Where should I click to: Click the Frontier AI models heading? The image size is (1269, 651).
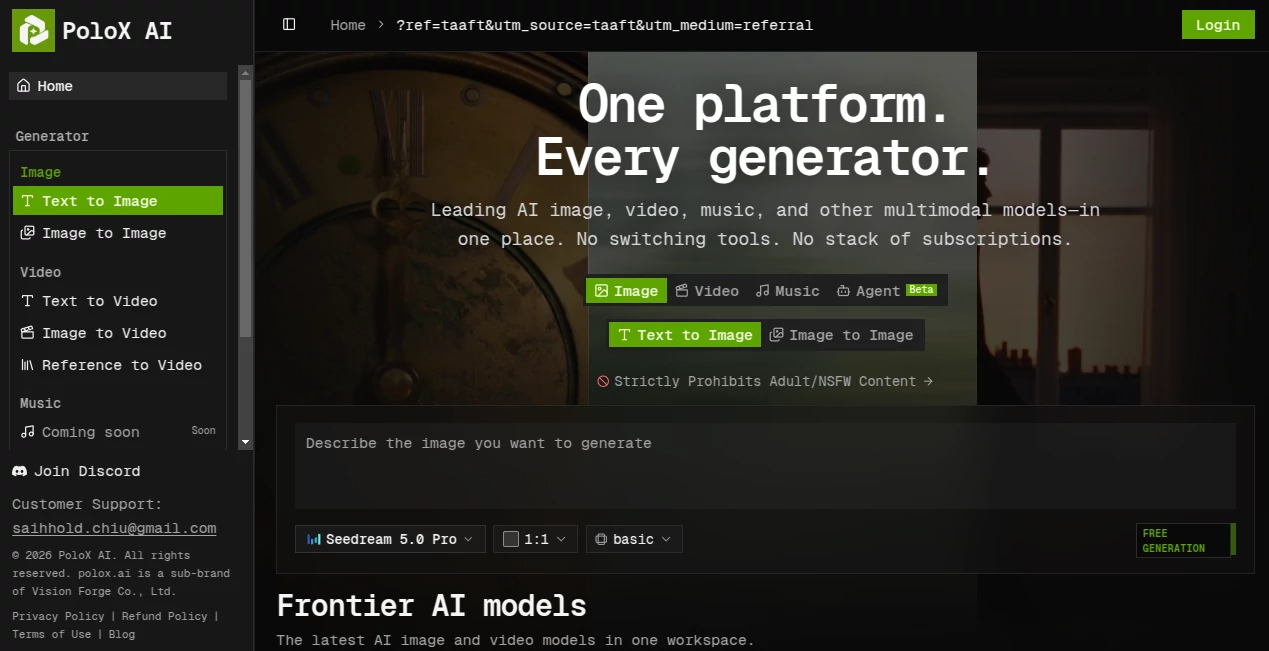point(432,605)
